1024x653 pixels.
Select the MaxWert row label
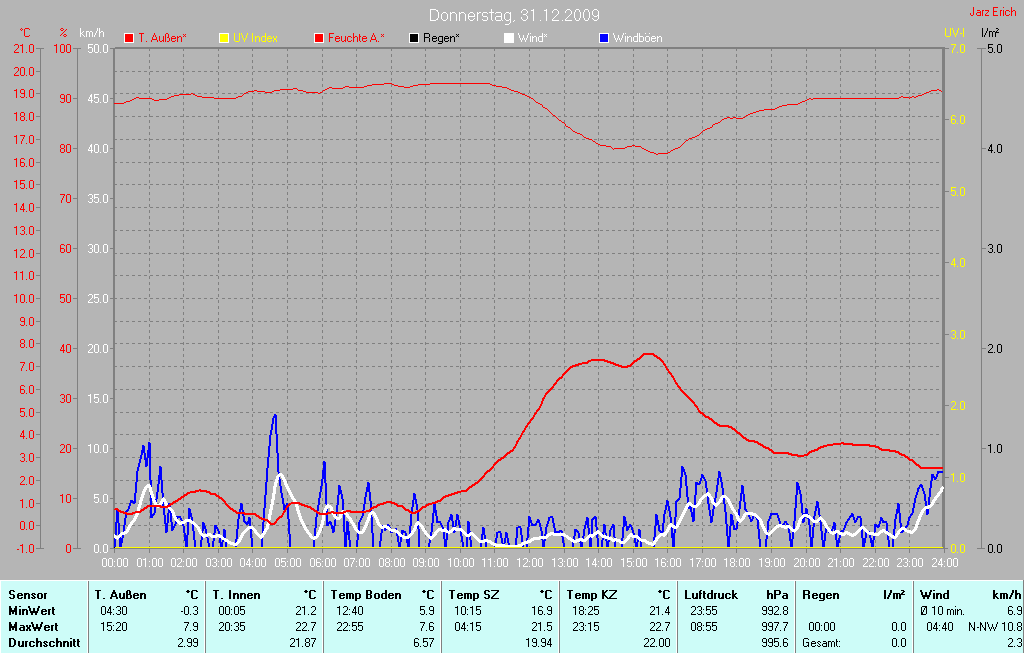pyautogui.click(x=33, y=626)
